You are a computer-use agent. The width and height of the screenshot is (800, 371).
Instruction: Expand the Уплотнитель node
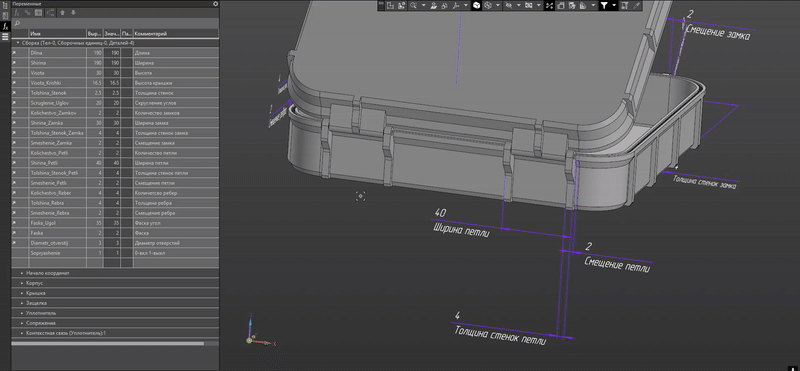[22, 313]
